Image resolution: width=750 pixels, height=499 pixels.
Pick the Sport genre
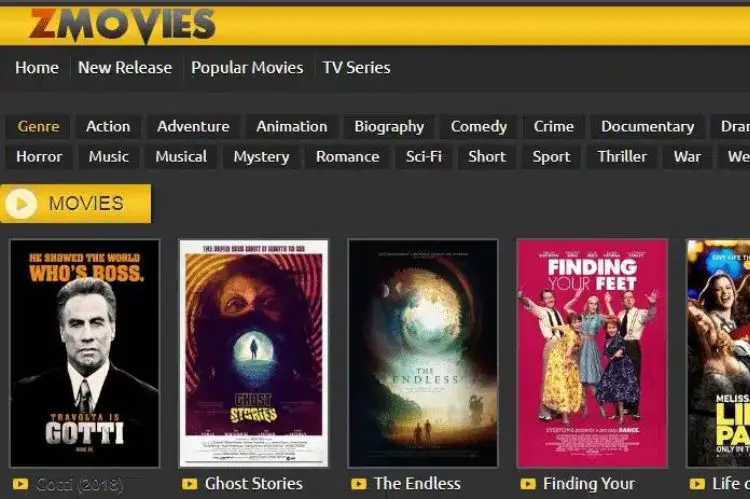click(551, 156)
